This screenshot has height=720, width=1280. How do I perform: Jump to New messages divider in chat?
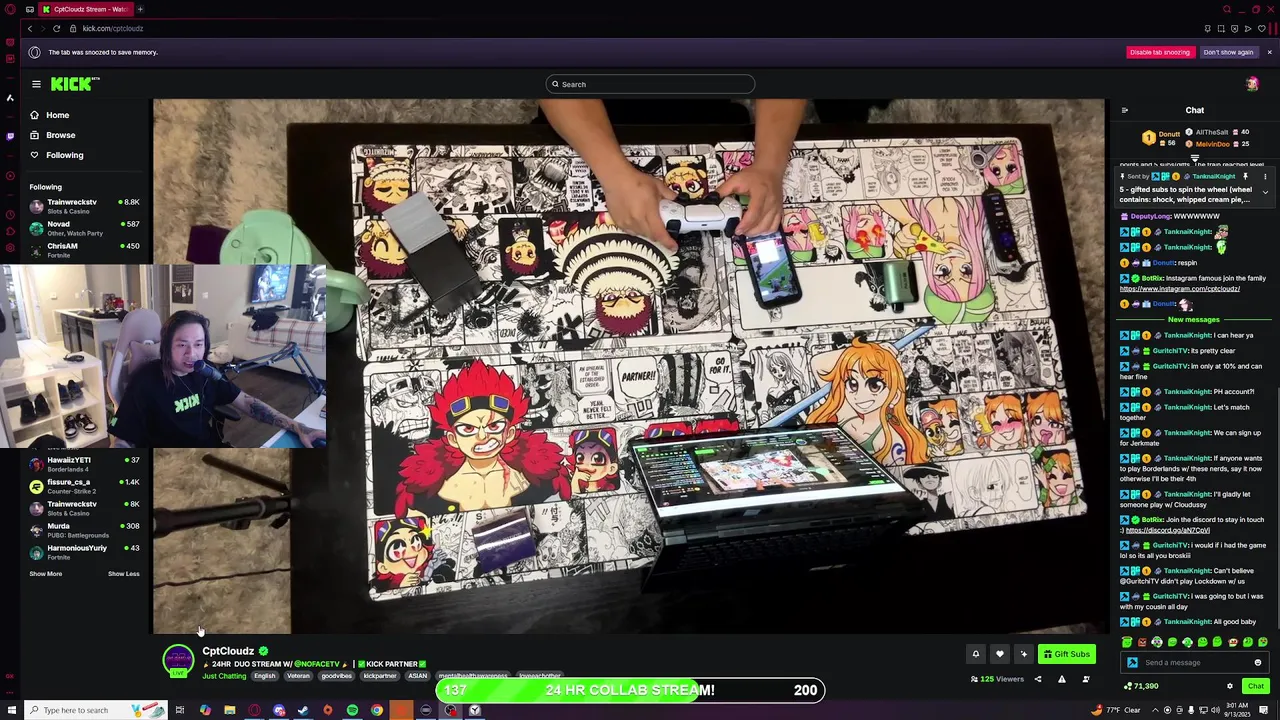[1193, 320]
